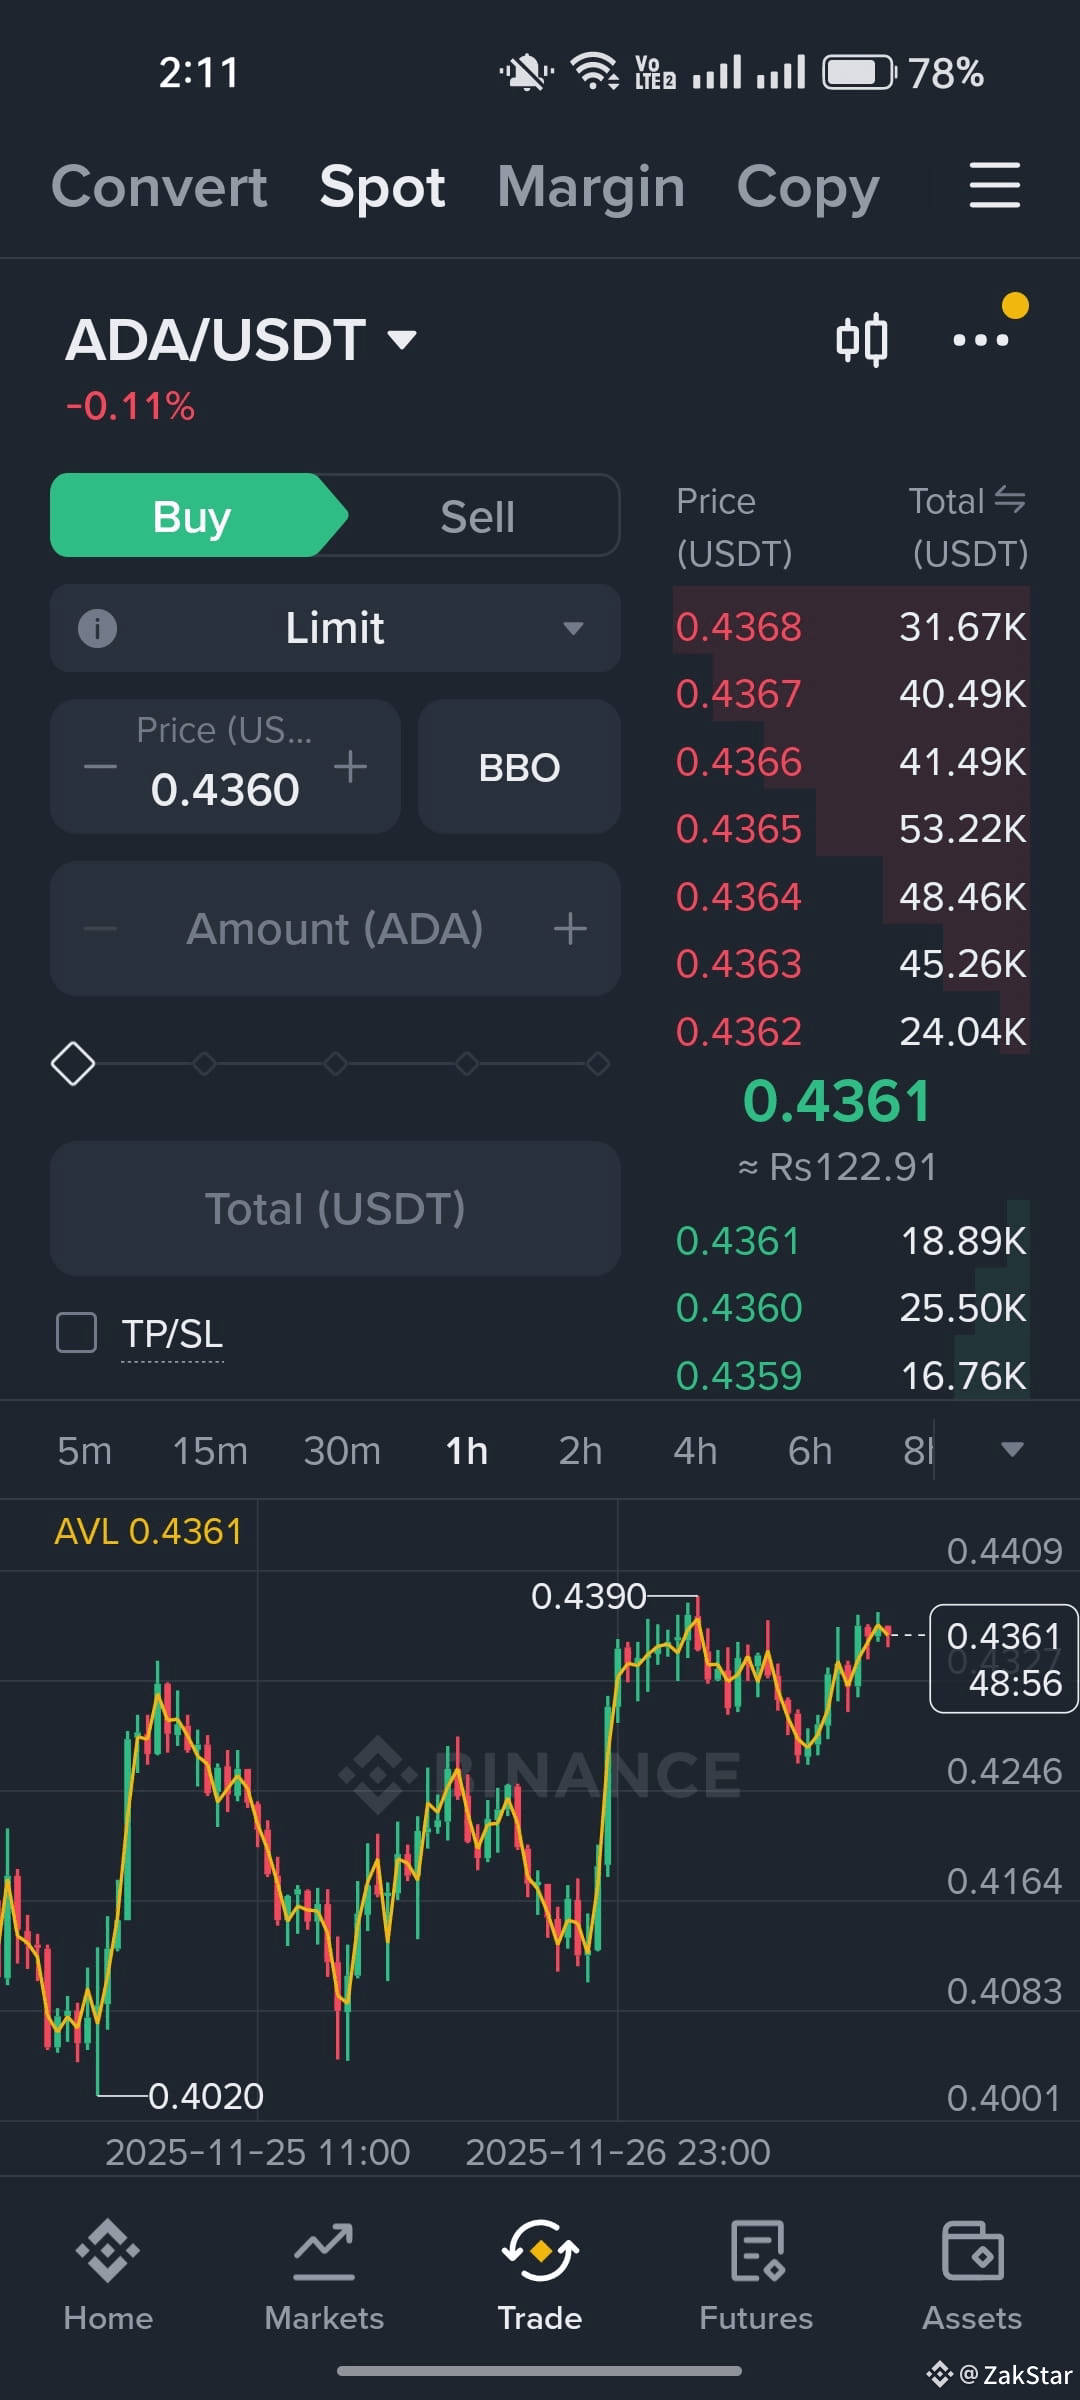Expand more chart interval options arrow
This screenshot has height=2400, width=1080.
coord(1012,1450)
